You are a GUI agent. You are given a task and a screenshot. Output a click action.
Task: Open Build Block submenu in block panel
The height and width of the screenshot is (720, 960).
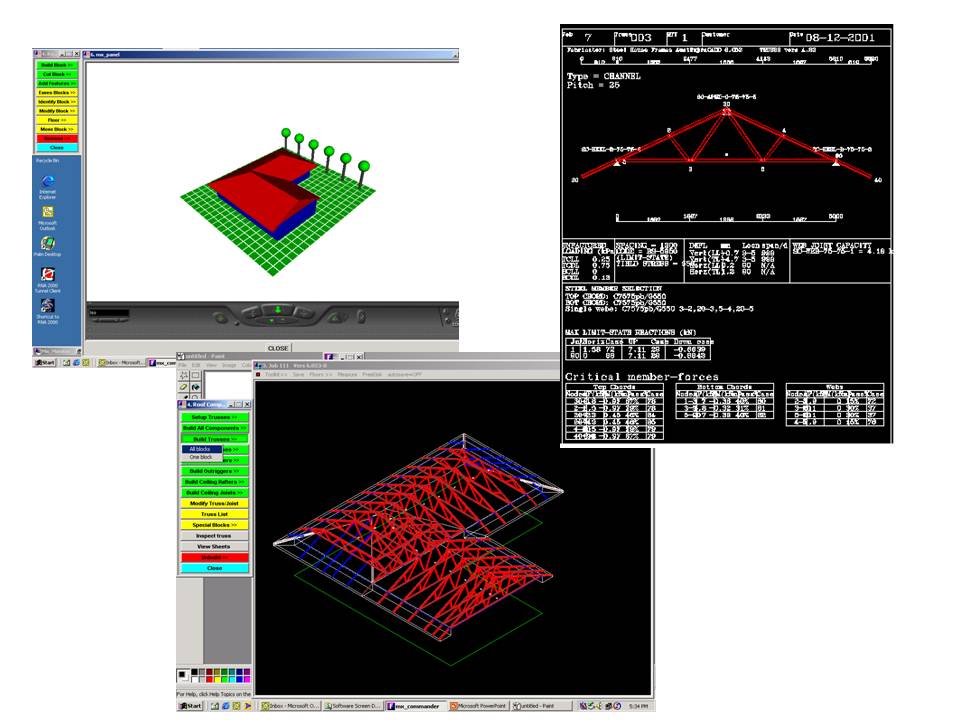click(57, 65)
